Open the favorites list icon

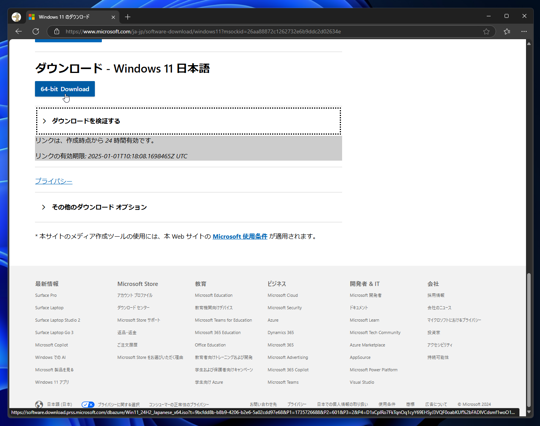pos(507,31)
